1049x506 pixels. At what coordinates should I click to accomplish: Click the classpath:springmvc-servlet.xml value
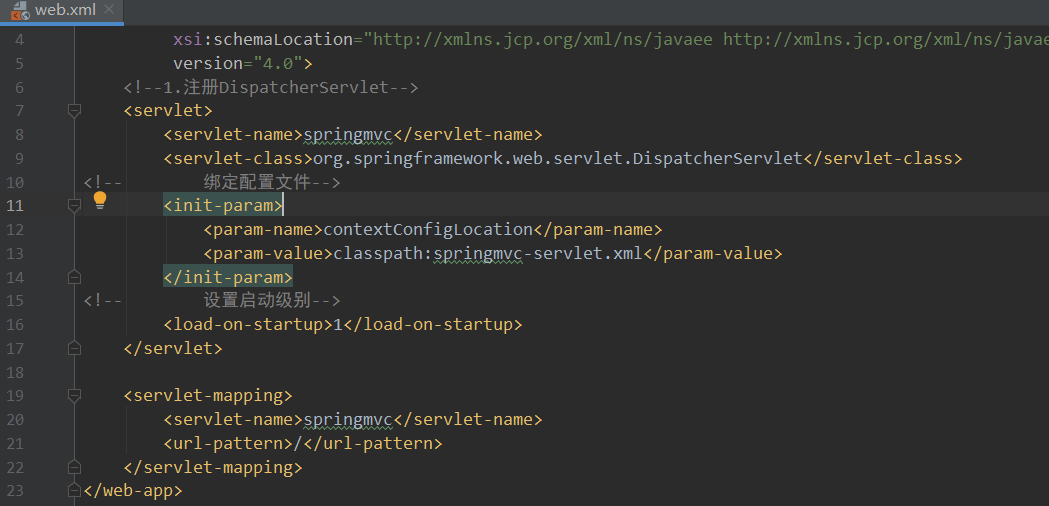click(488, 254)
